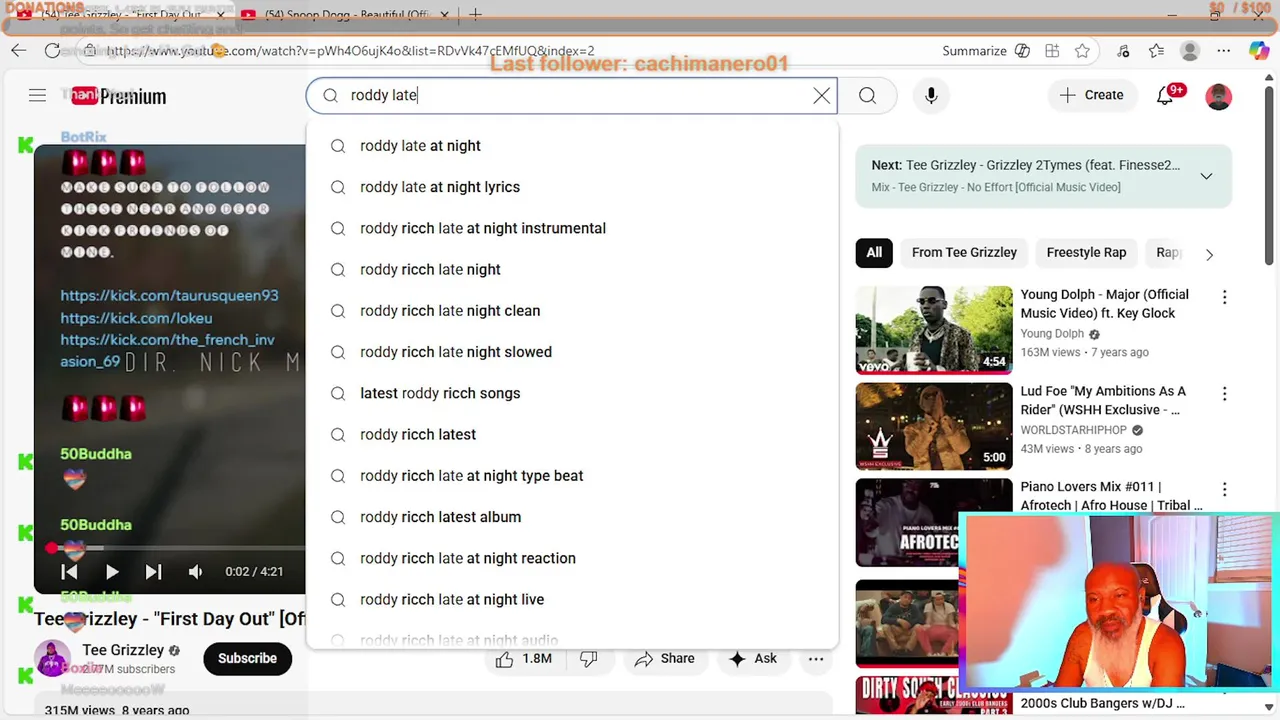The image size is (1280, 720).
Task: Open Tee Grizzley channel name link
Action: tap(123, 650)
